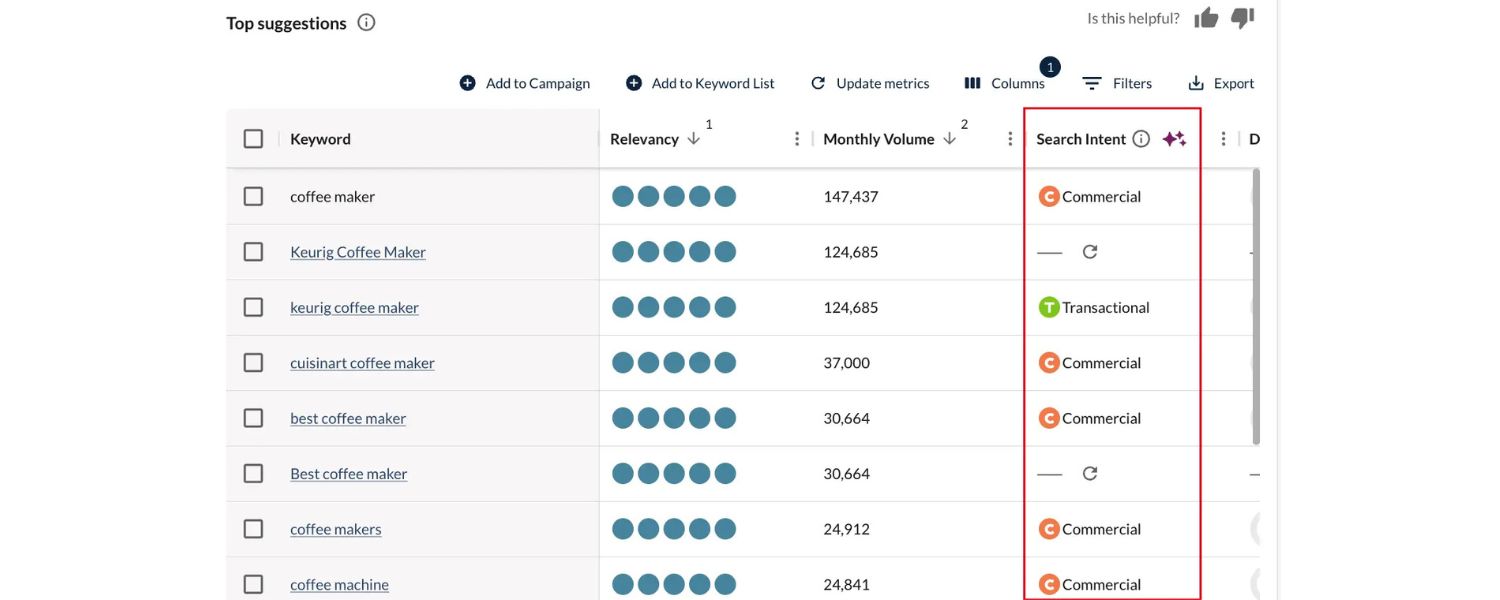
Task: Click the Search Intent info icon
Action: pos(1142,138)
